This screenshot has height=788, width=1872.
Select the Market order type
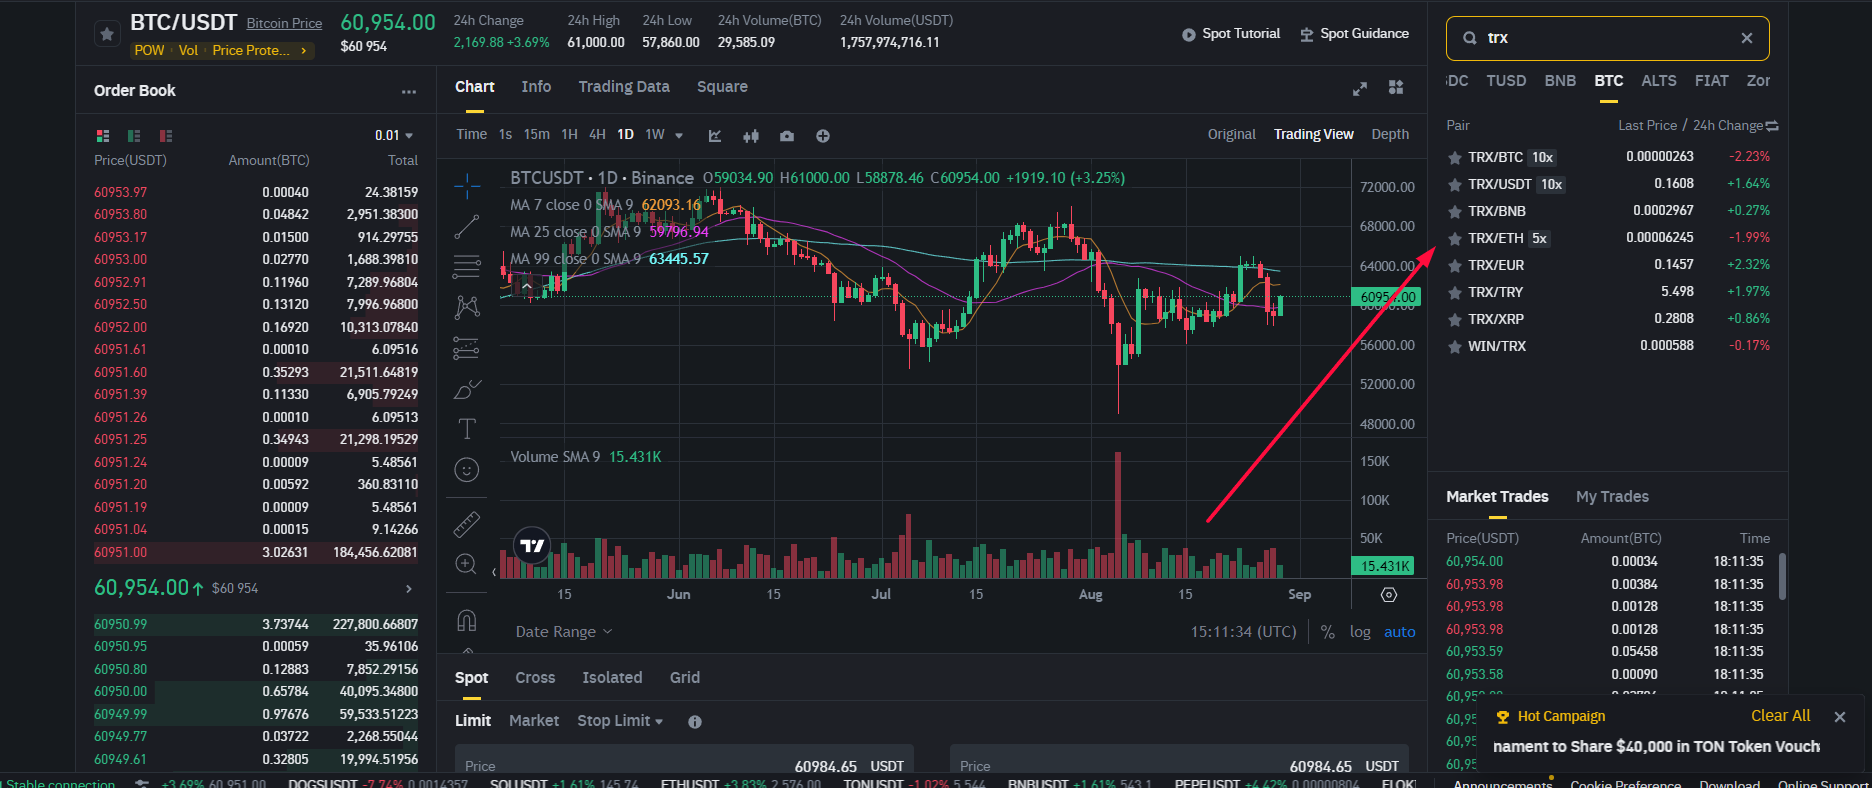click(534, 721)
